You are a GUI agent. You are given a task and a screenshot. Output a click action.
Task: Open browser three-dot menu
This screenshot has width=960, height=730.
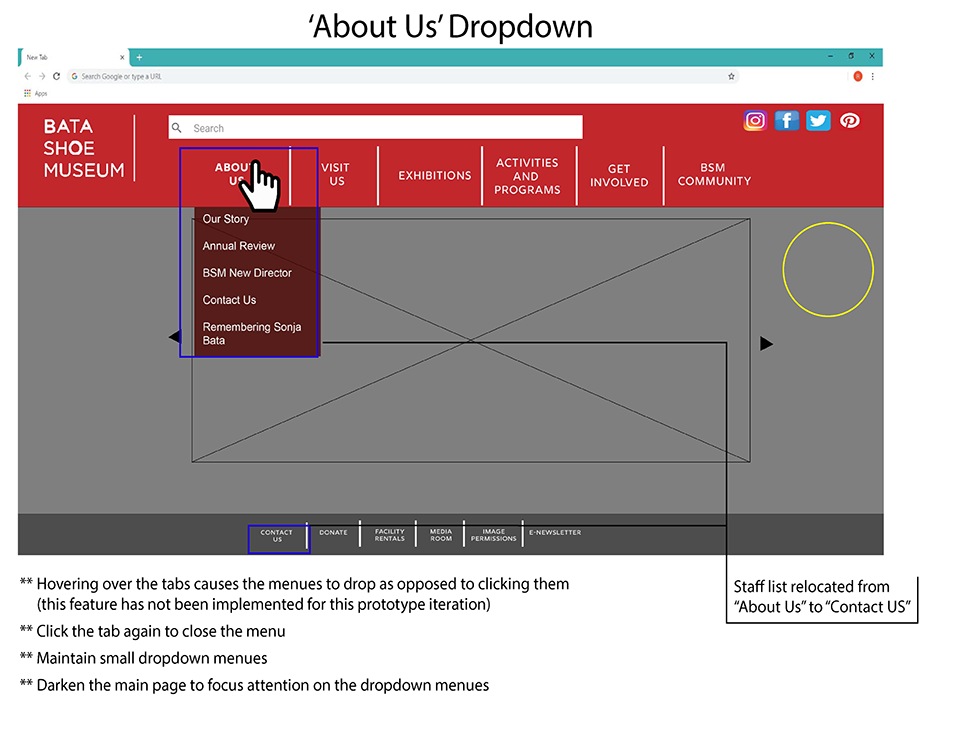872,77
